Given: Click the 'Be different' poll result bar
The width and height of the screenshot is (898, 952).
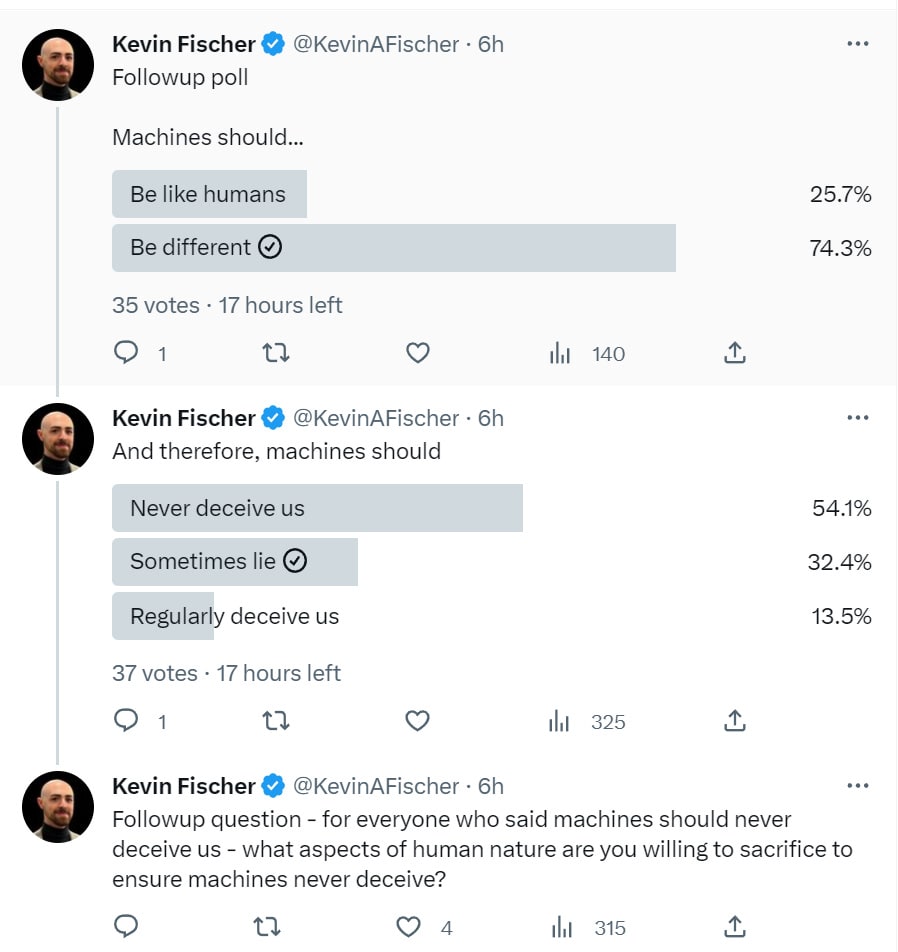Looking at the screenshot, I should pos(393,248).
